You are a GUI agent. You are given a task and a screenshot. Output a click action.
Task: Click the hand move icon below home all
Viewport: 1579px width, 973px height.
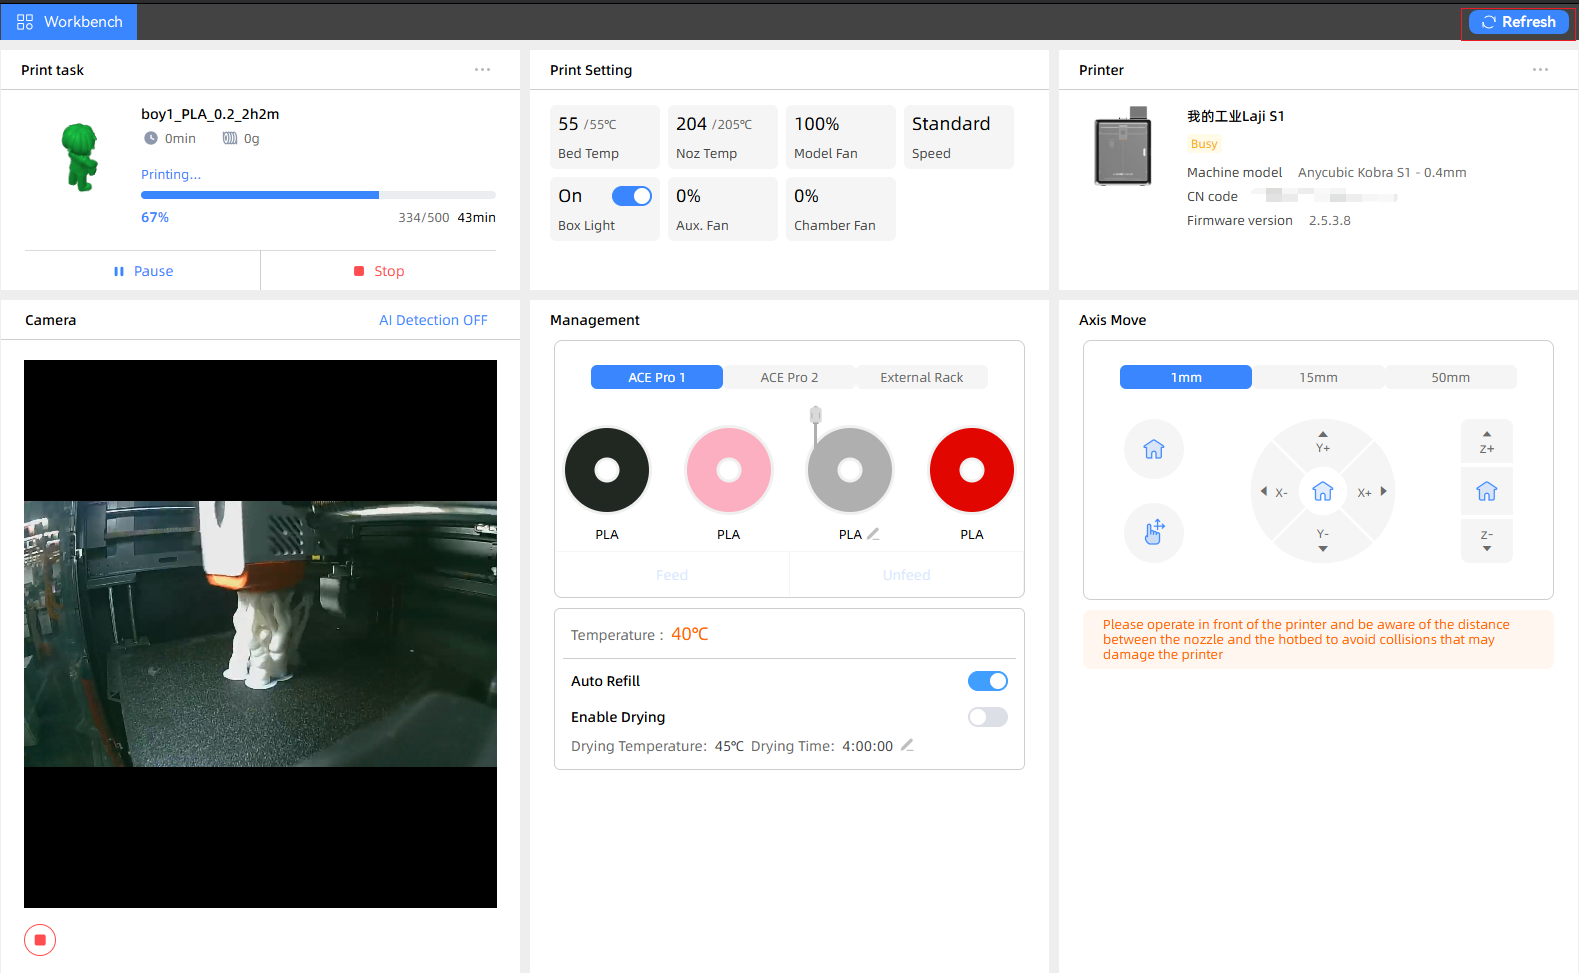click(x=1154, y=532)
